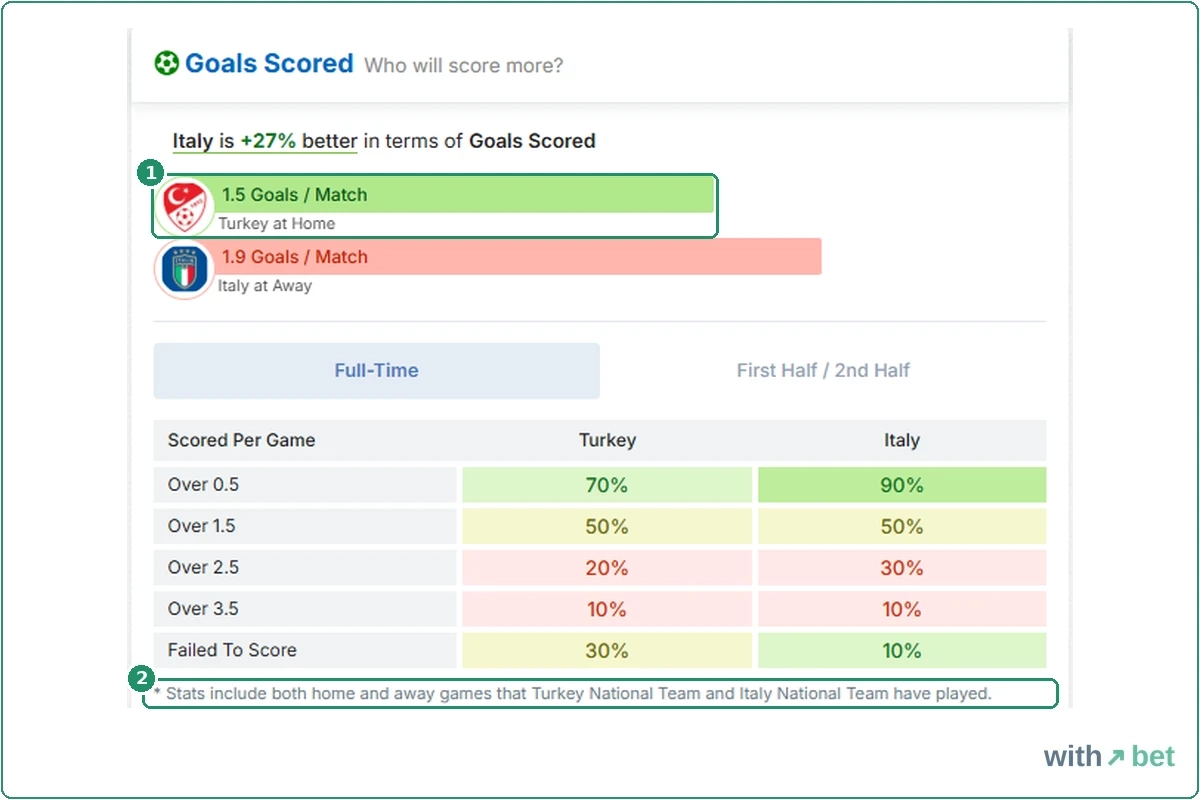Click Italy's 50% Over 1.5 cell

point(902,526)
